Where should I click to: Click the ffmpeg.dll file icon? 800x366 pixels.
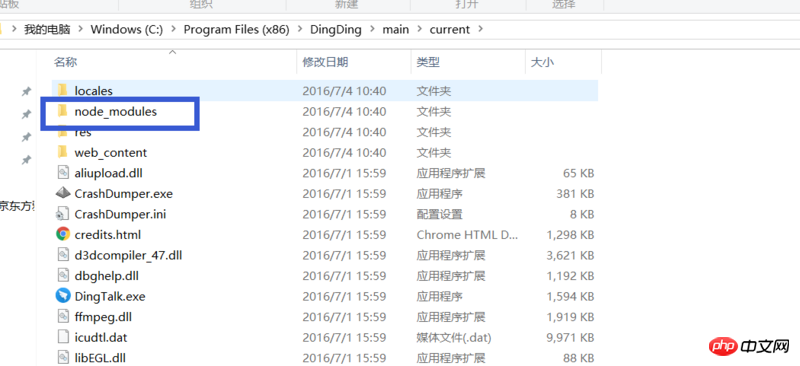tap(62, 316)
